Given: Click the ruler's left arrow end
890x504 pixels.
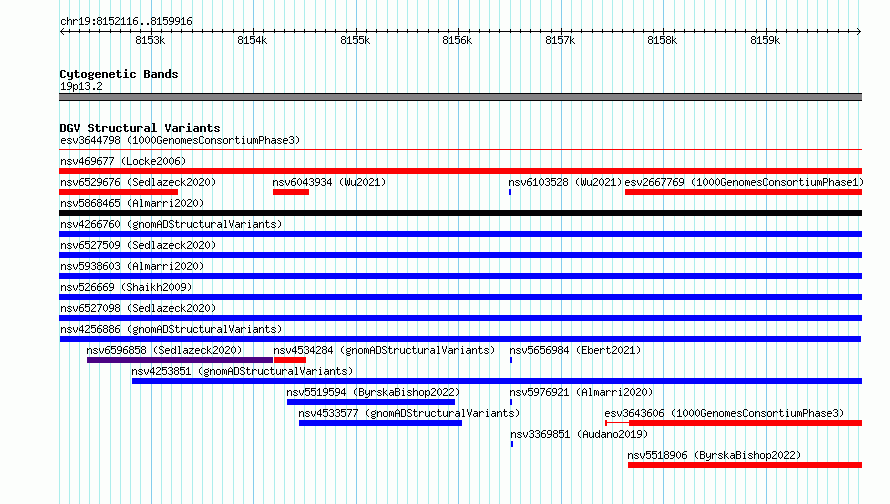Looking at the screenshot, I should tap(62, 31).
